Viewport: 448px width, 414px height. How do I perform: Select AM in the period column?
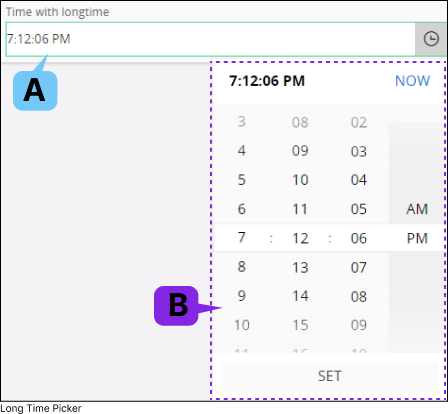click(x=417, y=209)
